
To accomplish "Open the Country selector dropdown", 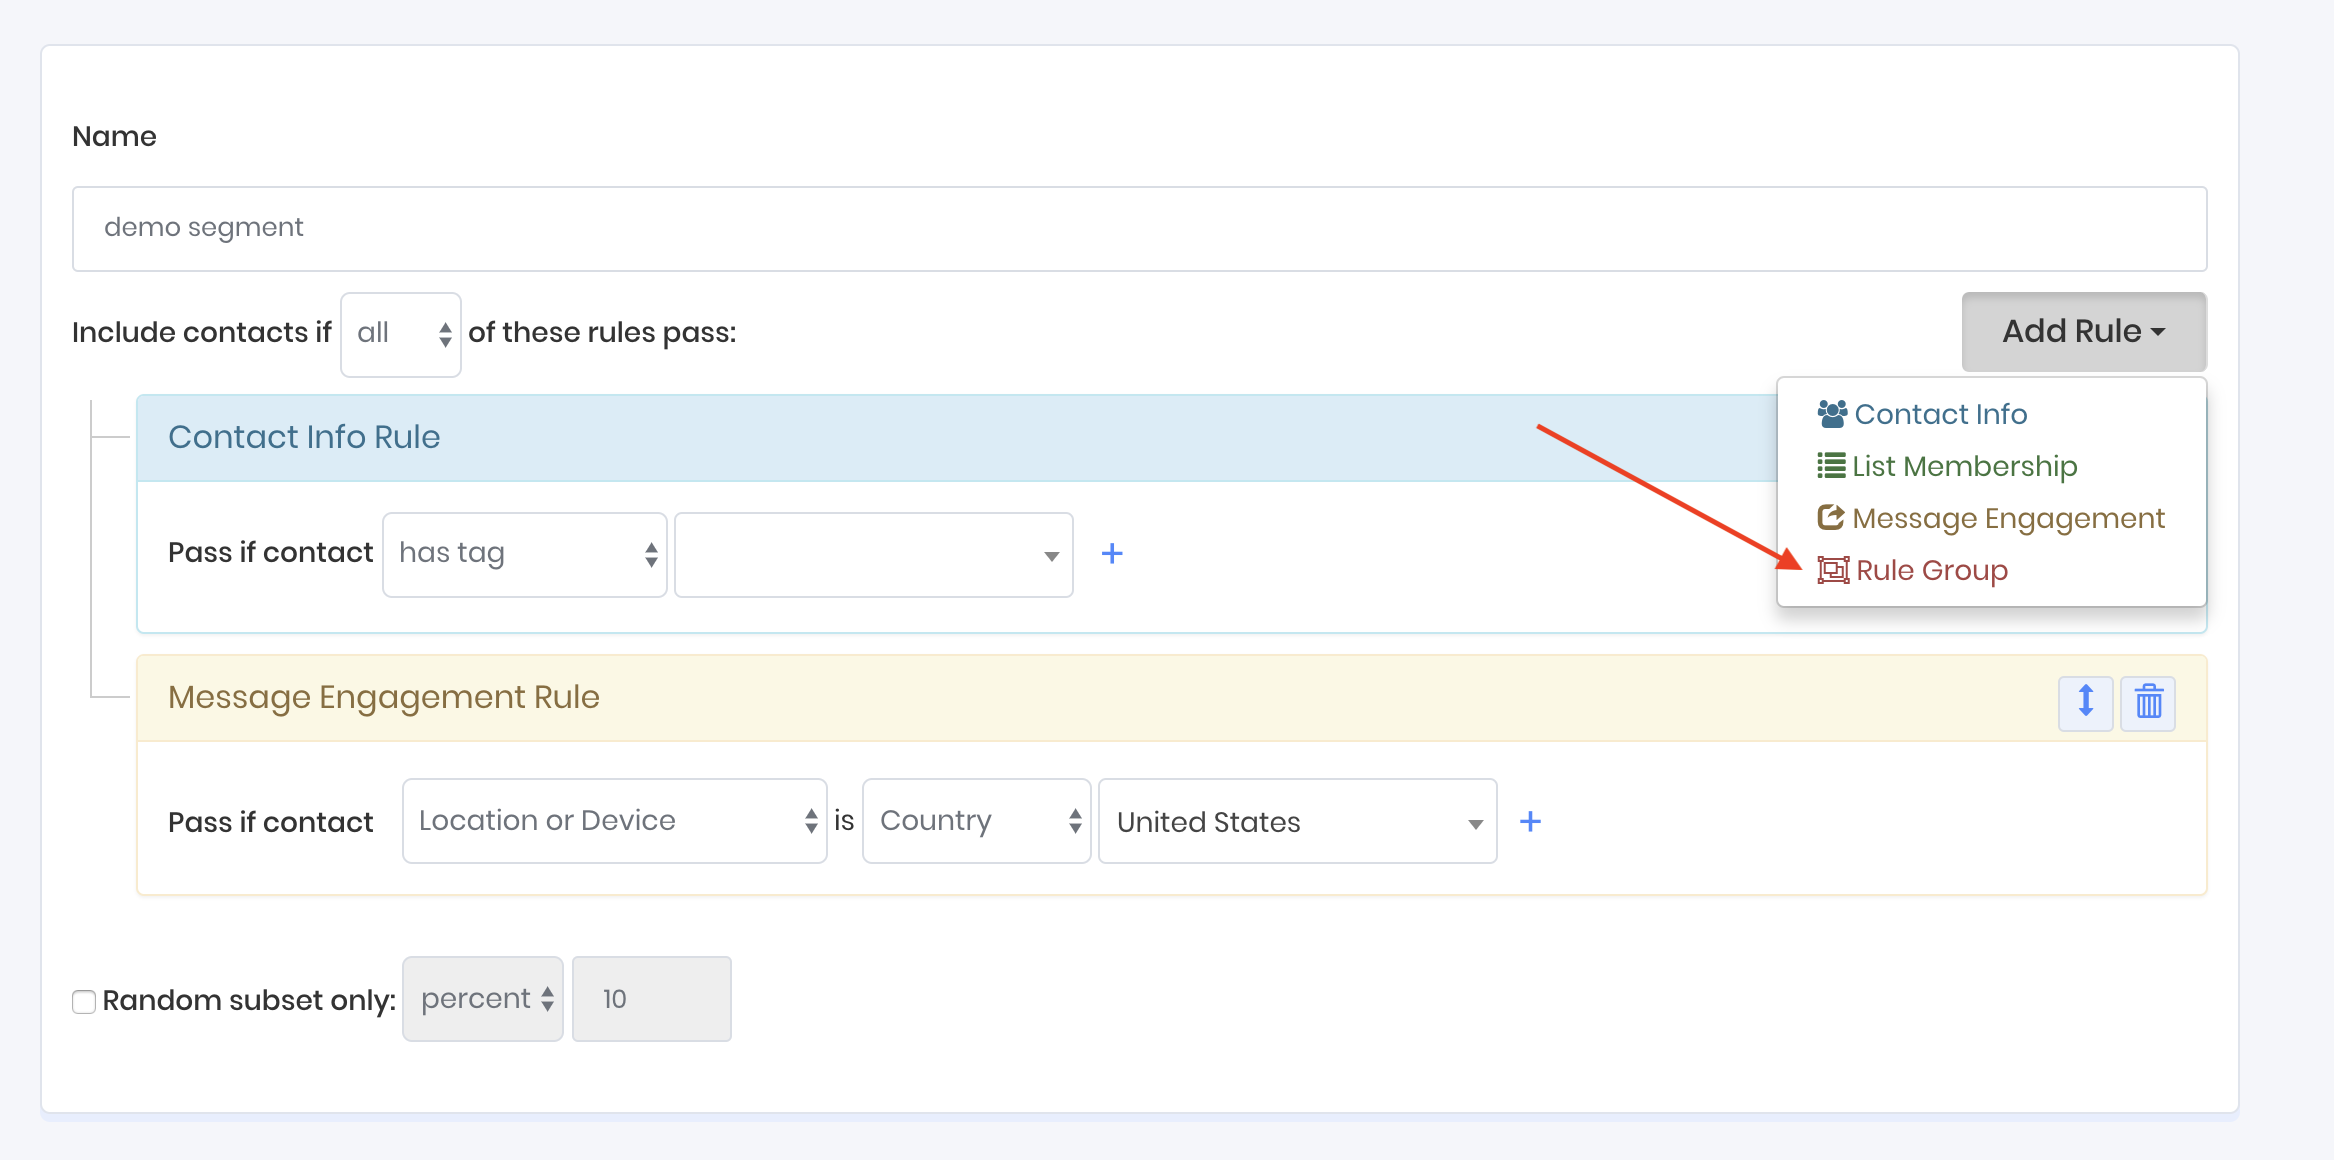I will 976,821.
